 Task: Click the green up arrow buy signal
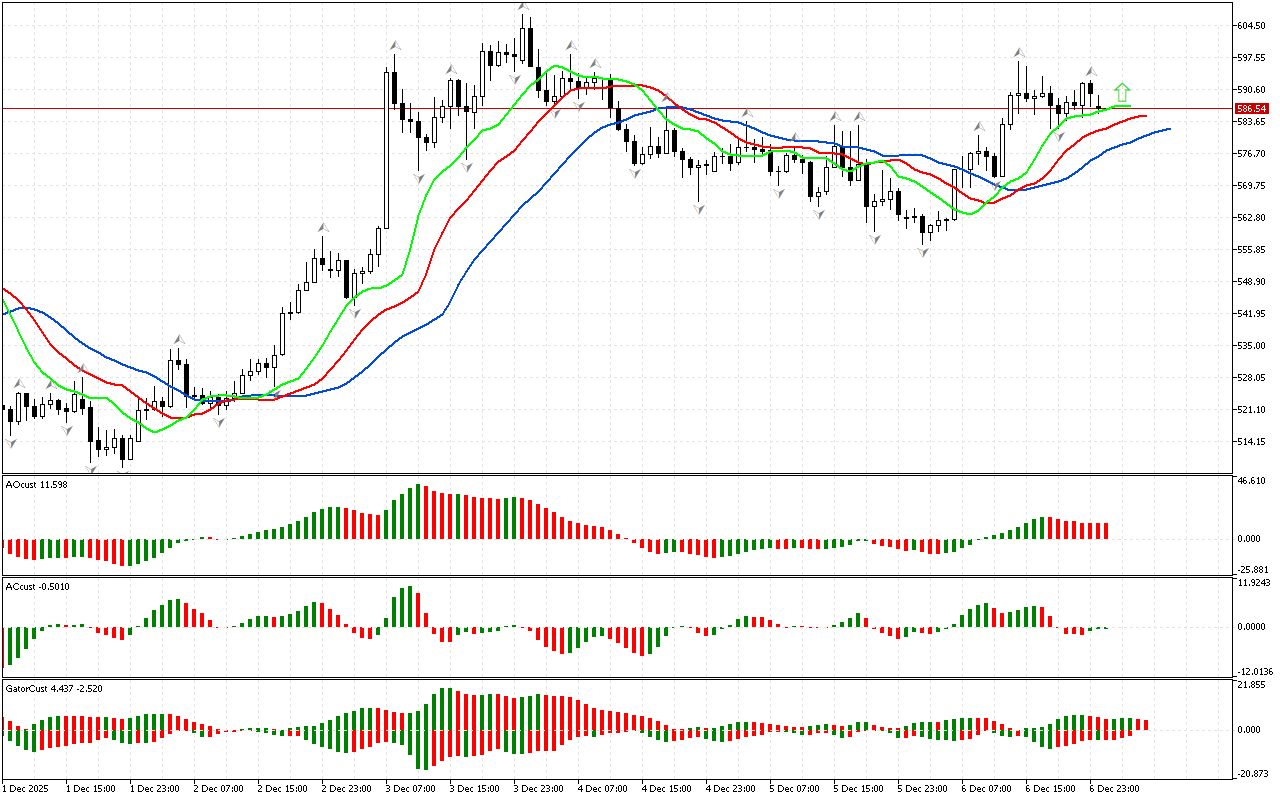pyautogui.click(x=1123, y=92)
